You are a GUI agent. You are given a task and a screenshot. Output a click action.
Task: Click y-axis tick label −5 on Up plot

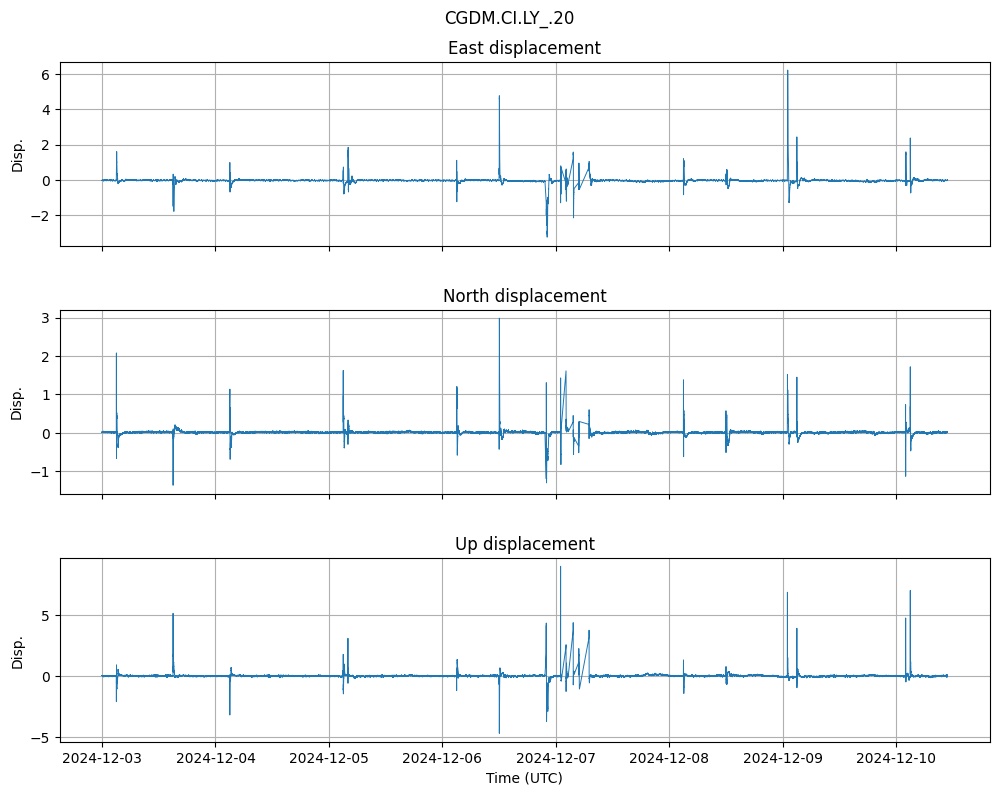42,737
